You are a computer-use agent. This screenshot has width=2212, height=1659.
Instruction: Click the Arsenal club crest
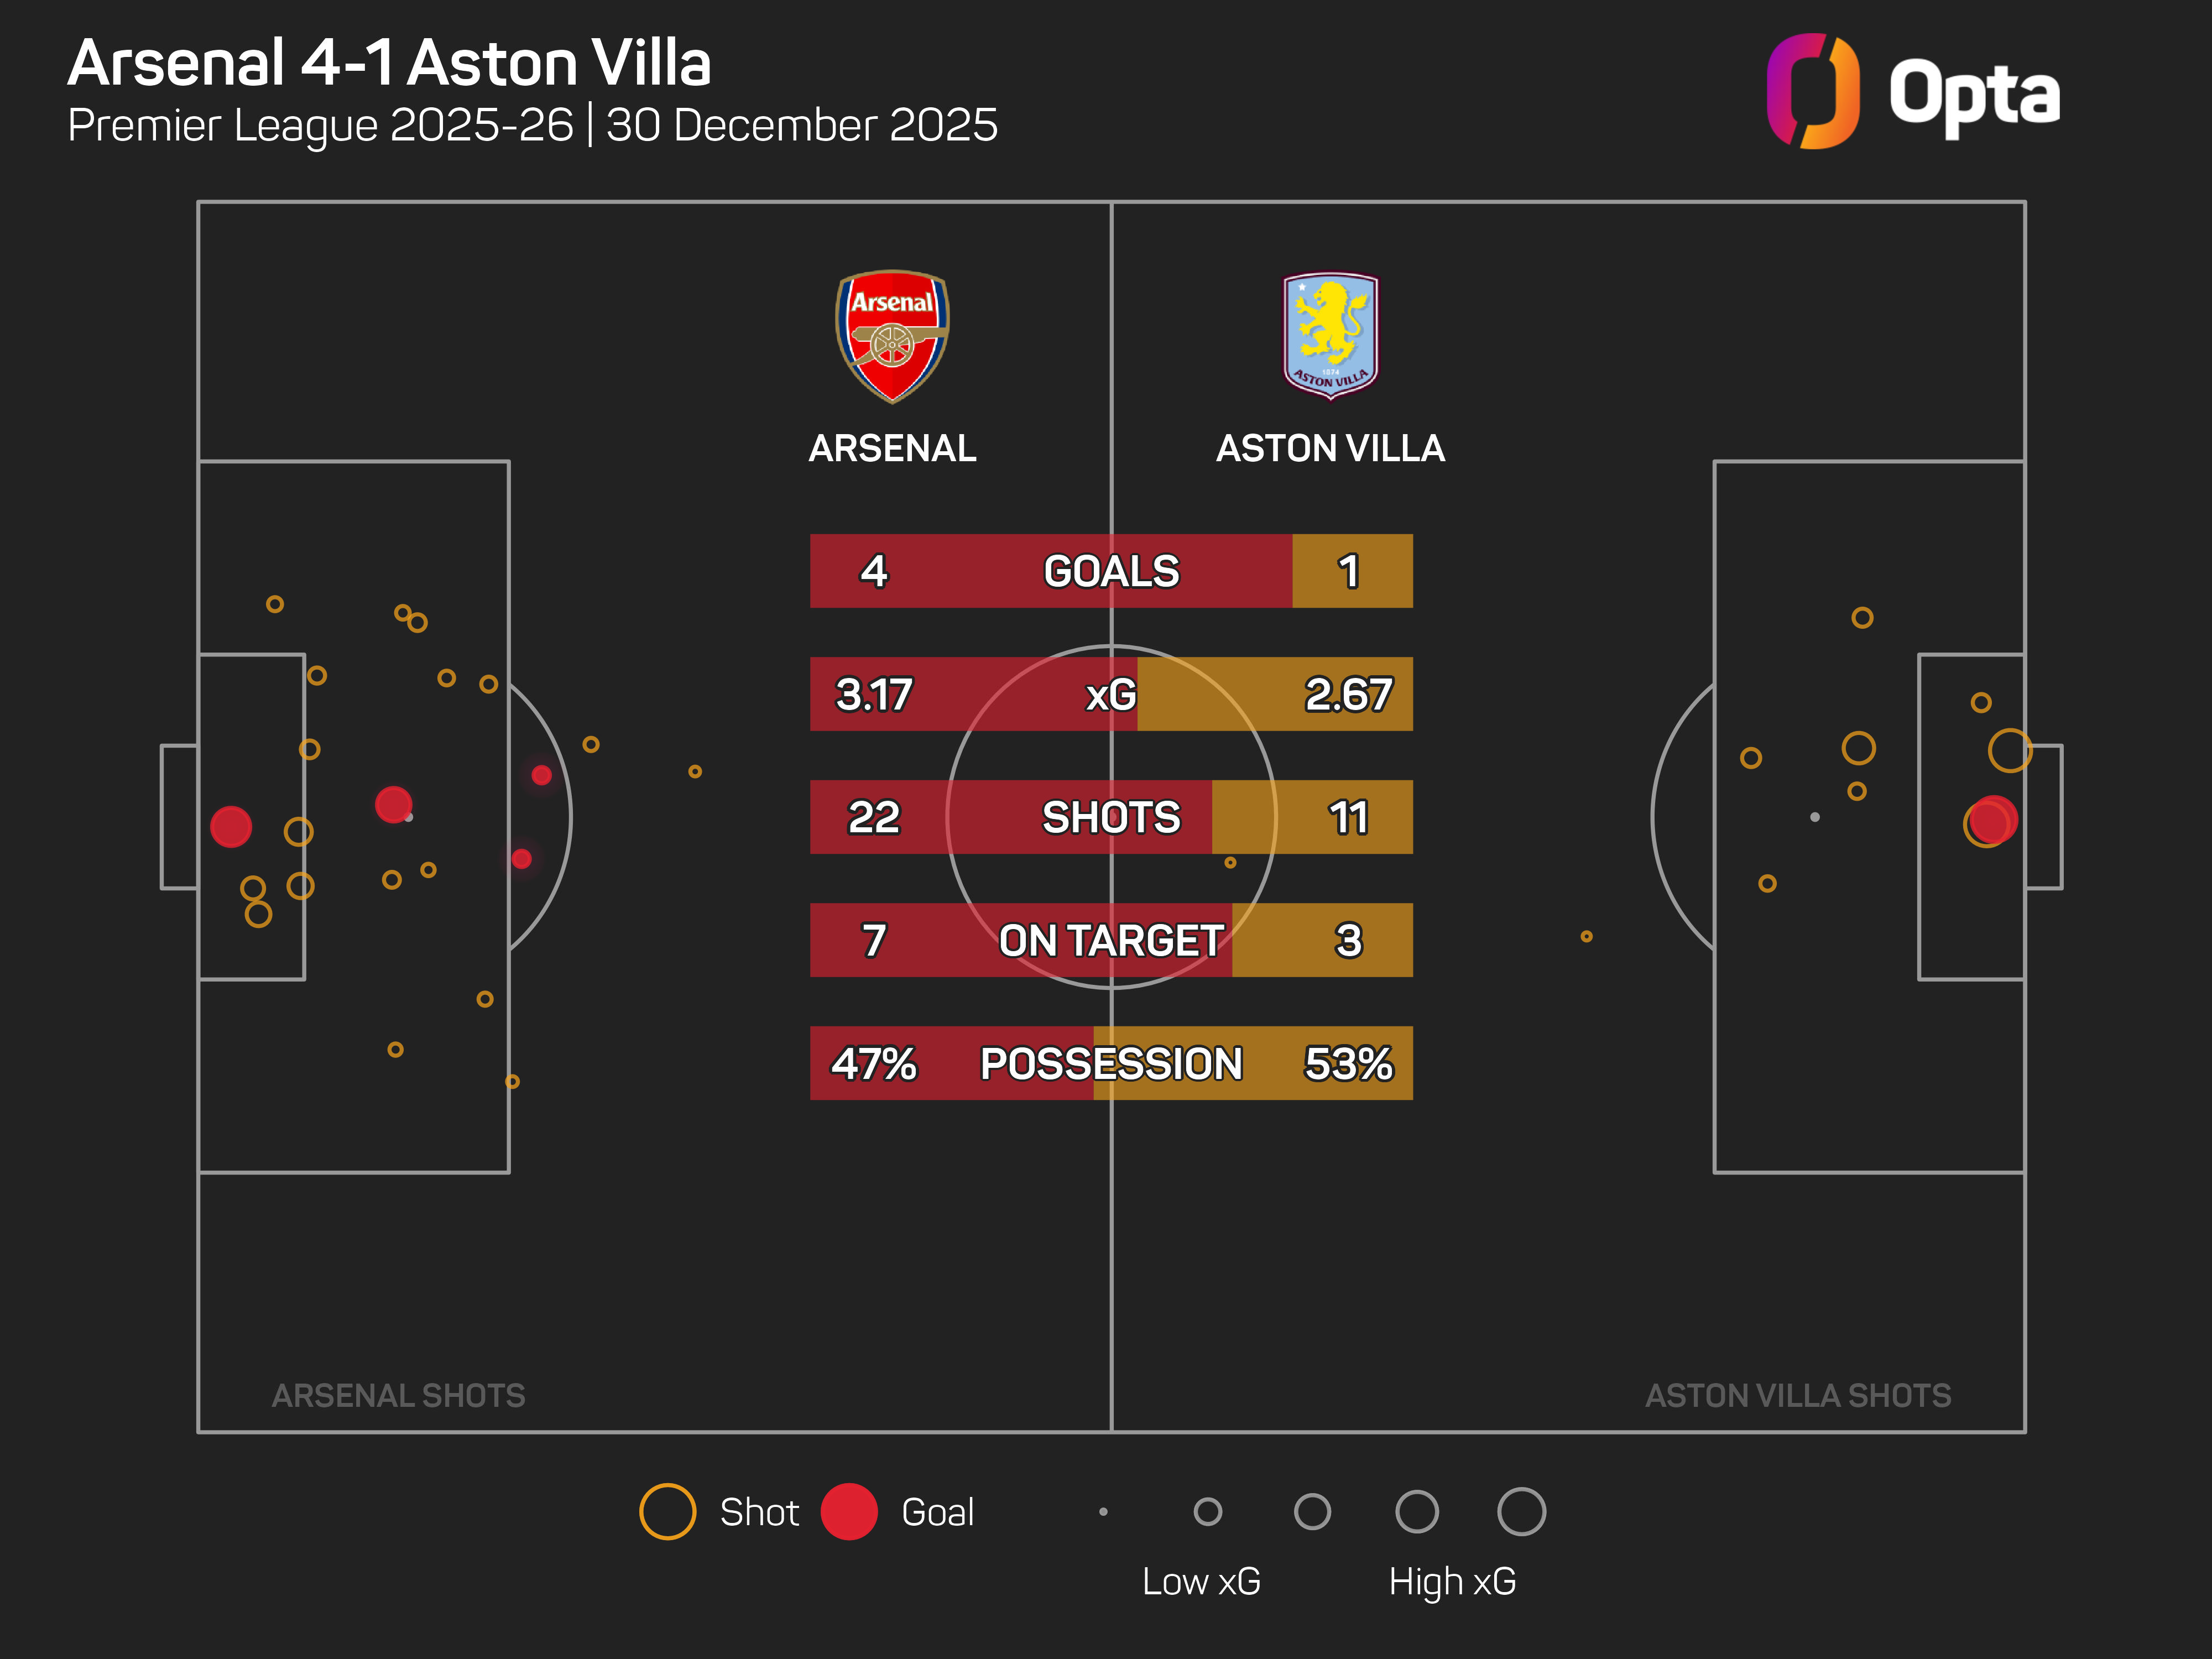coord(892,336)
